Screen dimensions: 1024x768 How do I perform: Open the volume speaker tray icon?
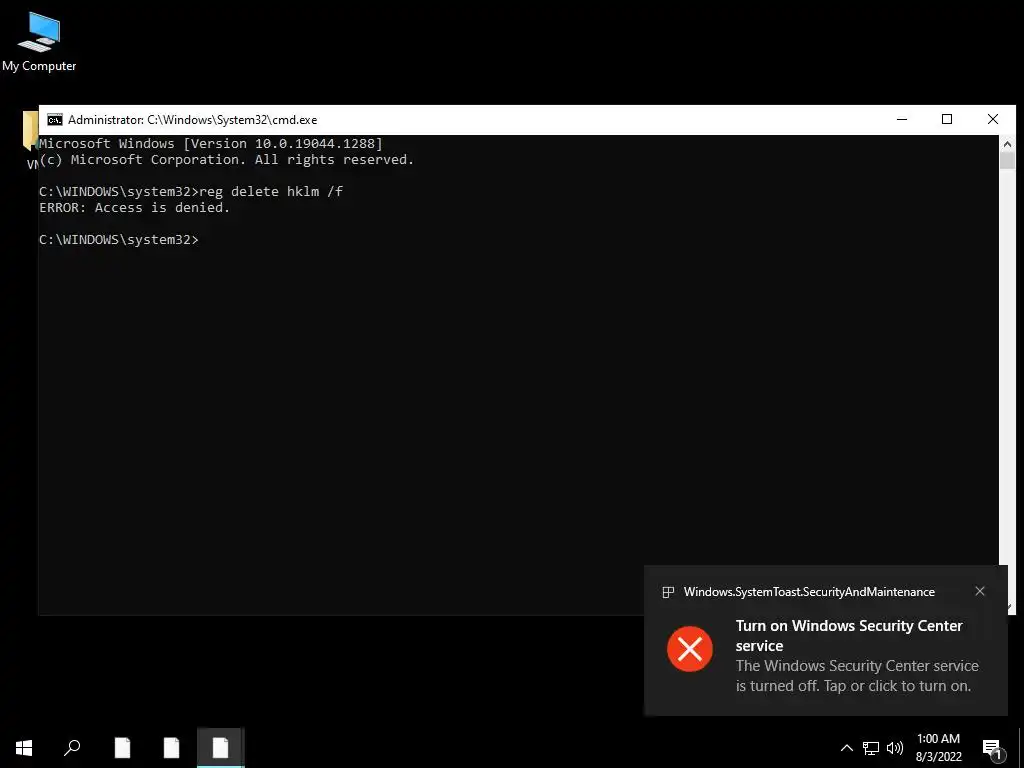(895, 748)
